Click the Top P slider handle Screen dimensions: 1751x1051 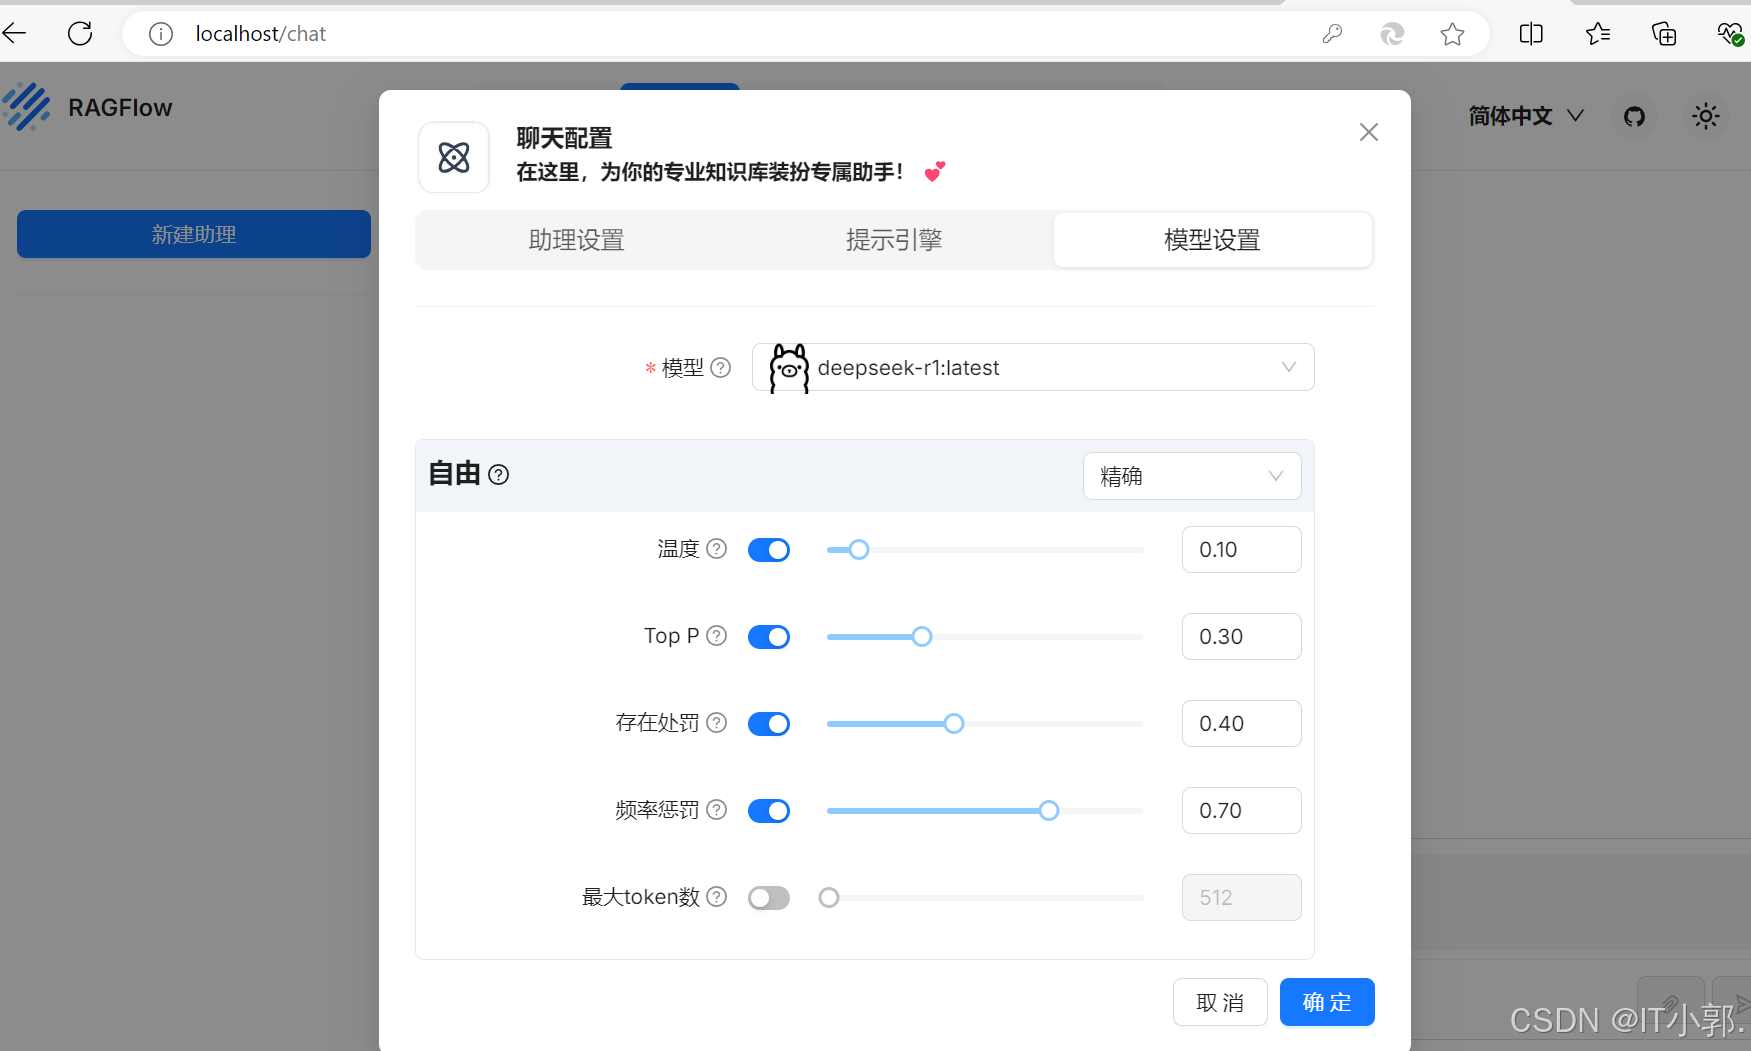(920, 636)
